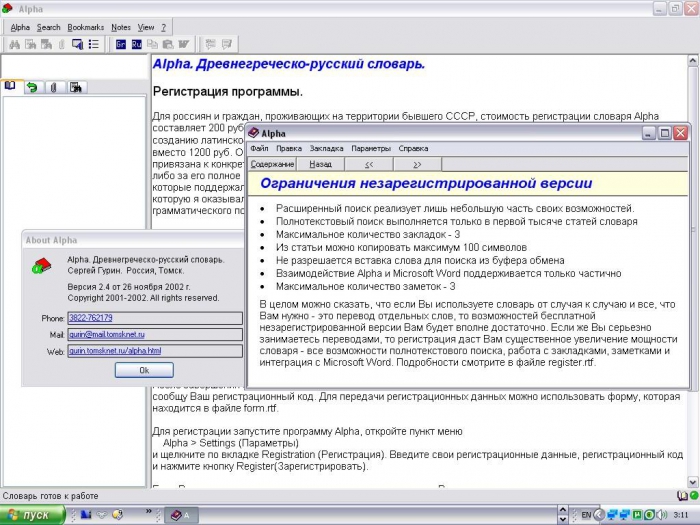Click the gurin@mail.tomsknet.ru email link
Screen dimensions: 700x525
point(107,334)
